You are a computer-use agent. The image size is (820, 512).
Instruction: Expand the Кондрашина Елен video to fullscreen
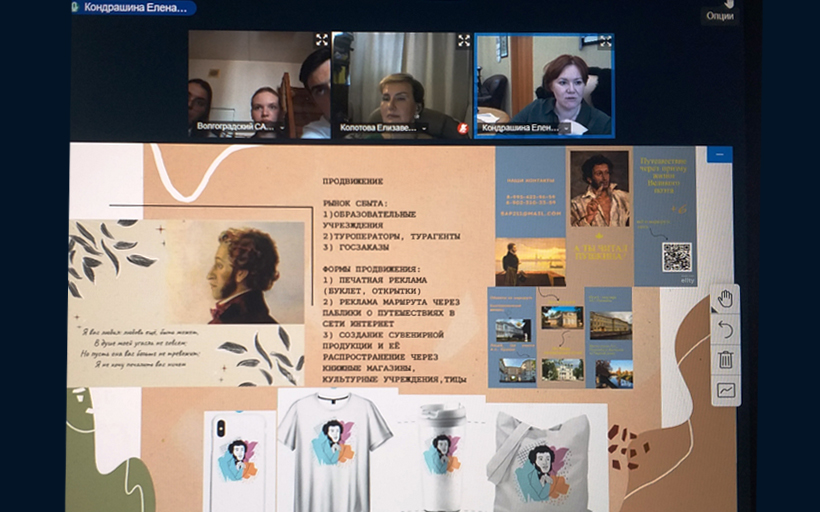click(x=605, y=42)
